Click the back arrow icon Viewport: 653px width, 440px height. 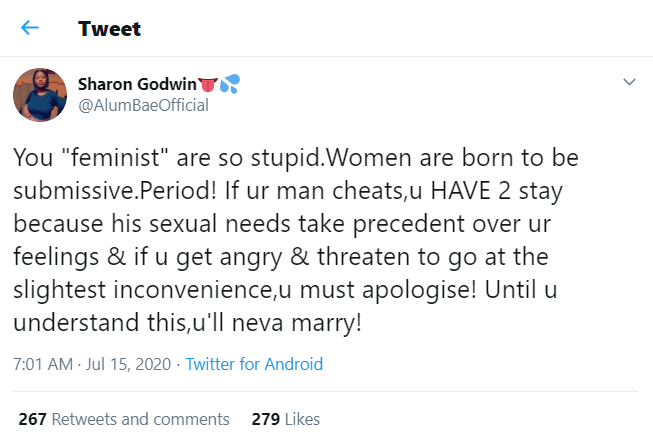pos(30,28)
